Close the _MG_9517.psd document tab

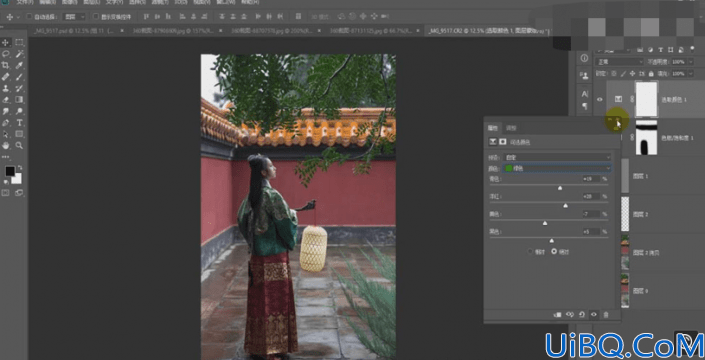[x=122, y=31]
